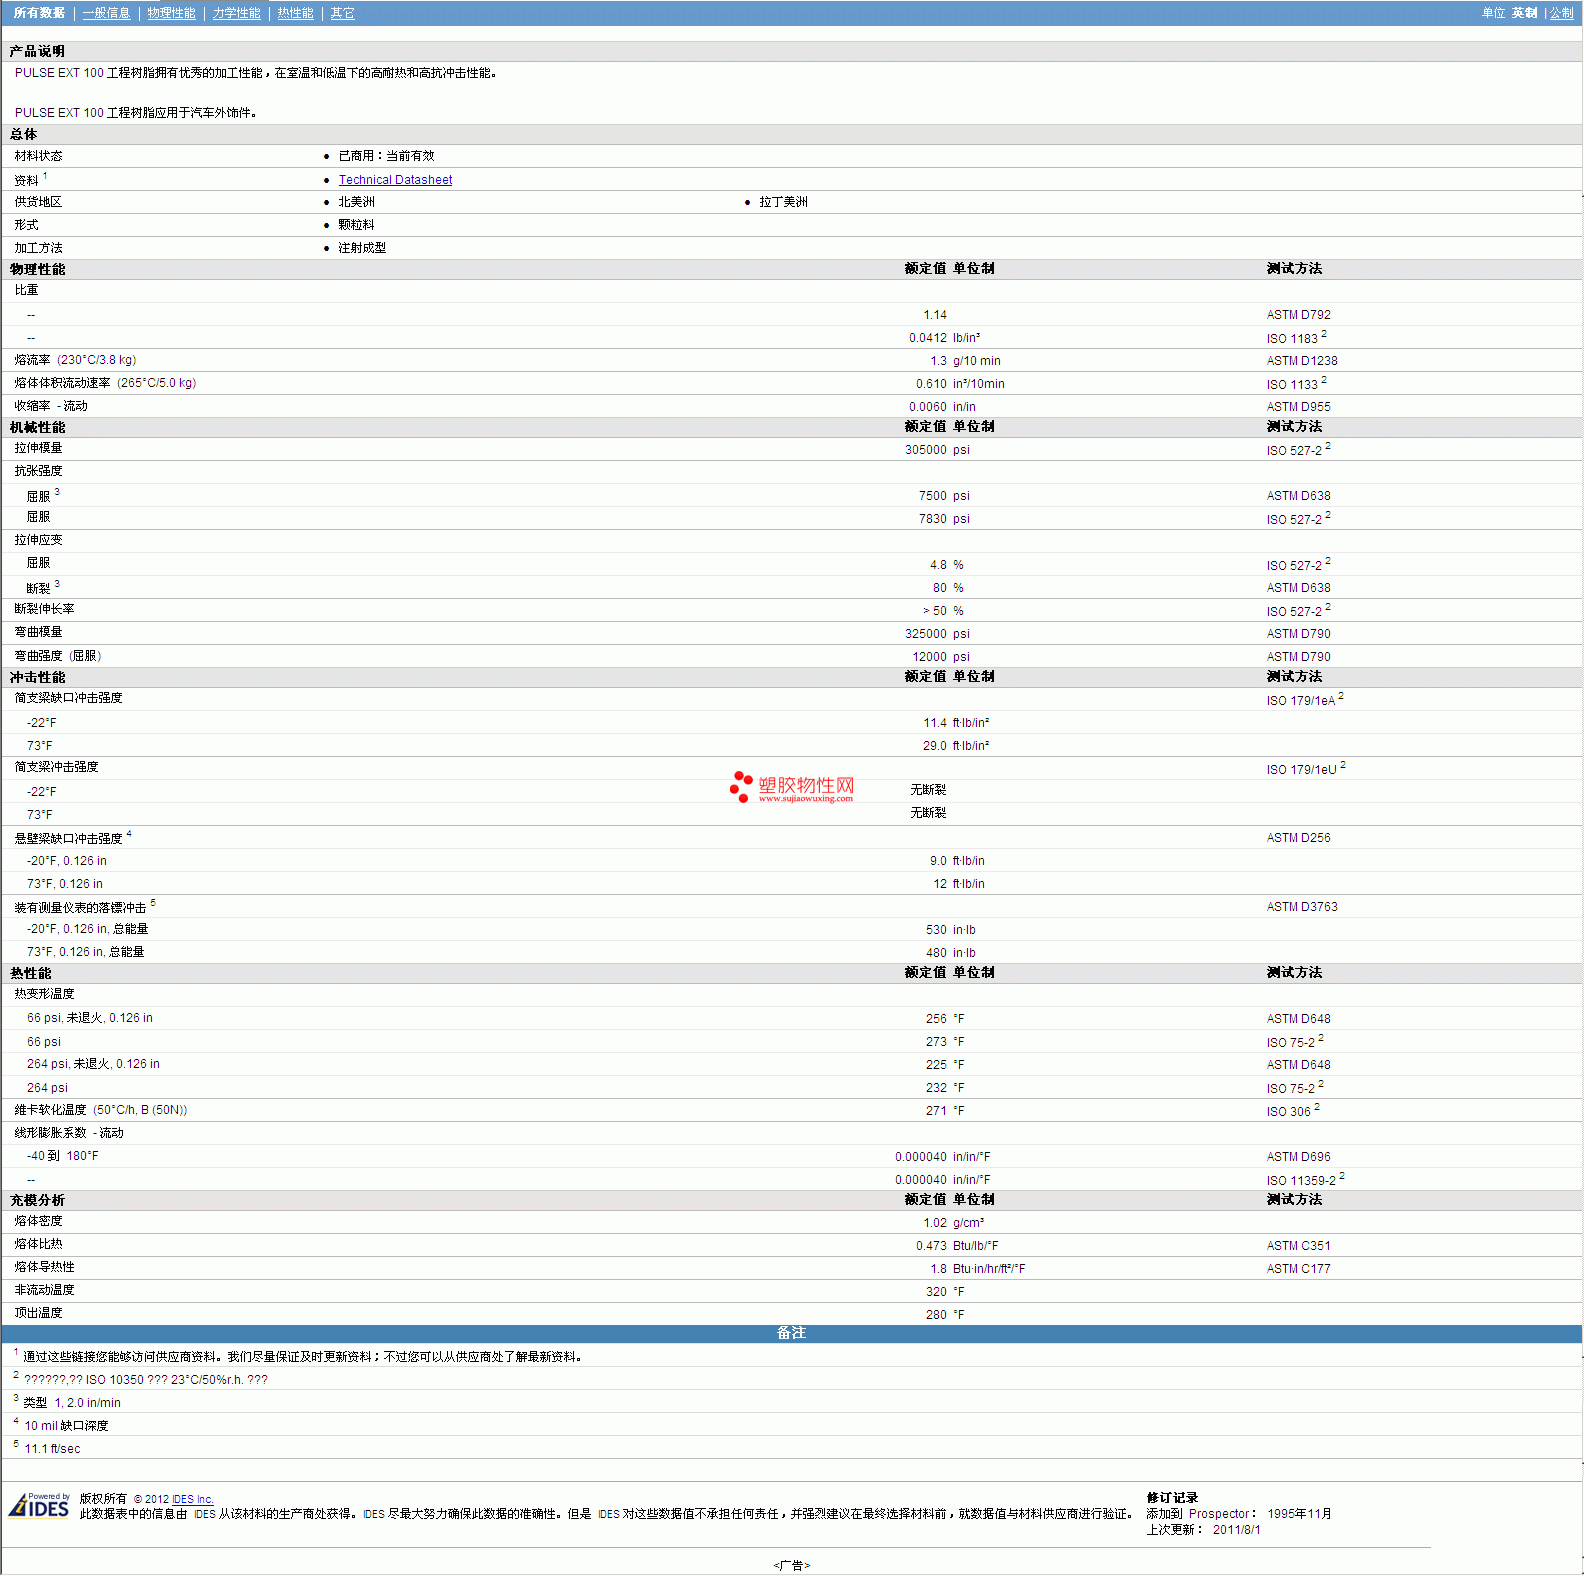Click the ISO 179/1eA test method

(x=1304, y=700)
